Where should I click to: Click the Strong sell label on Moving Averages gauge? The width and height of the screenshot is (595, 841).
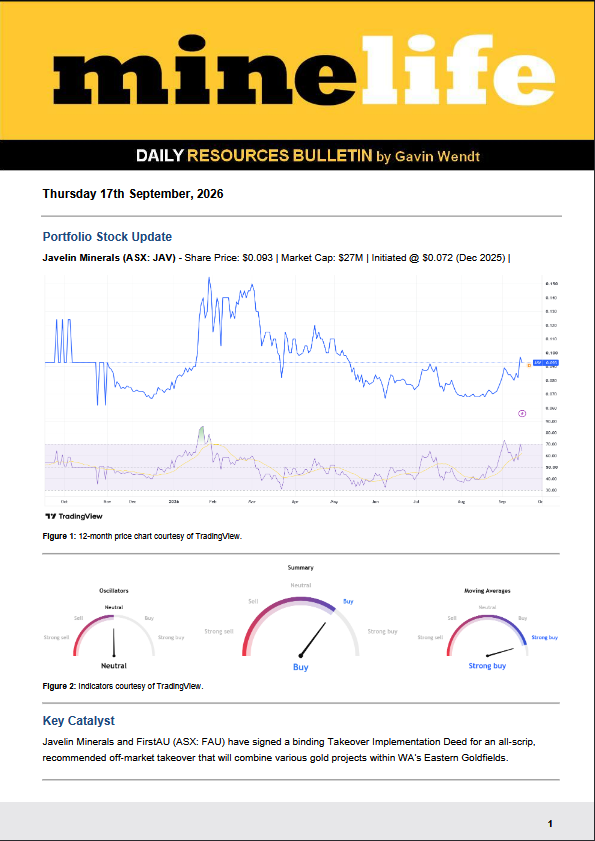pos(430,637)
